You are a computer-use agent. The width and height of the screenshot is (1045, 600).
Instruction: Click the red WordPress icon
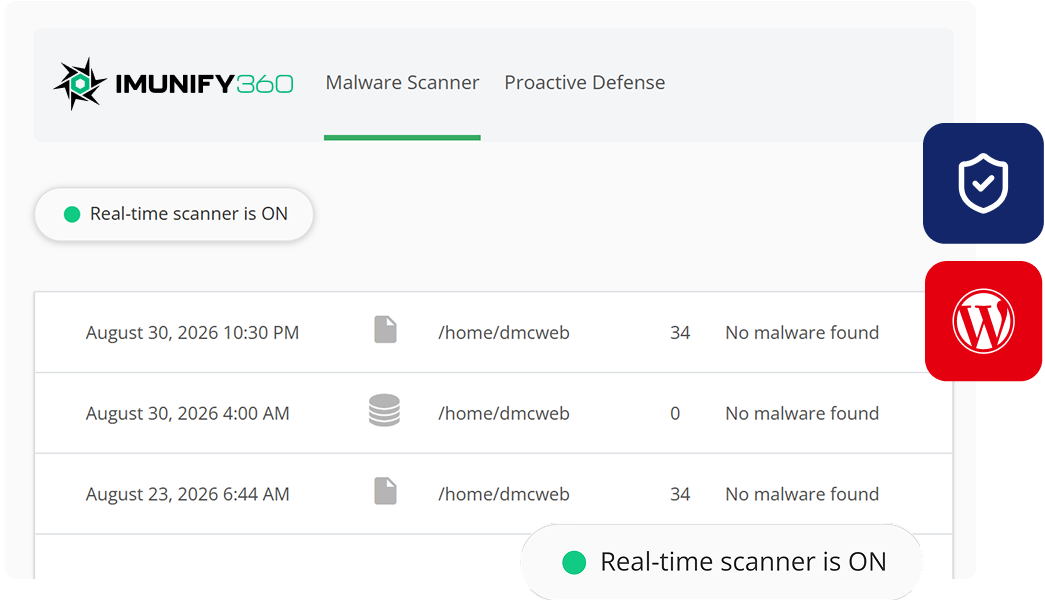(x=983, y=321)
